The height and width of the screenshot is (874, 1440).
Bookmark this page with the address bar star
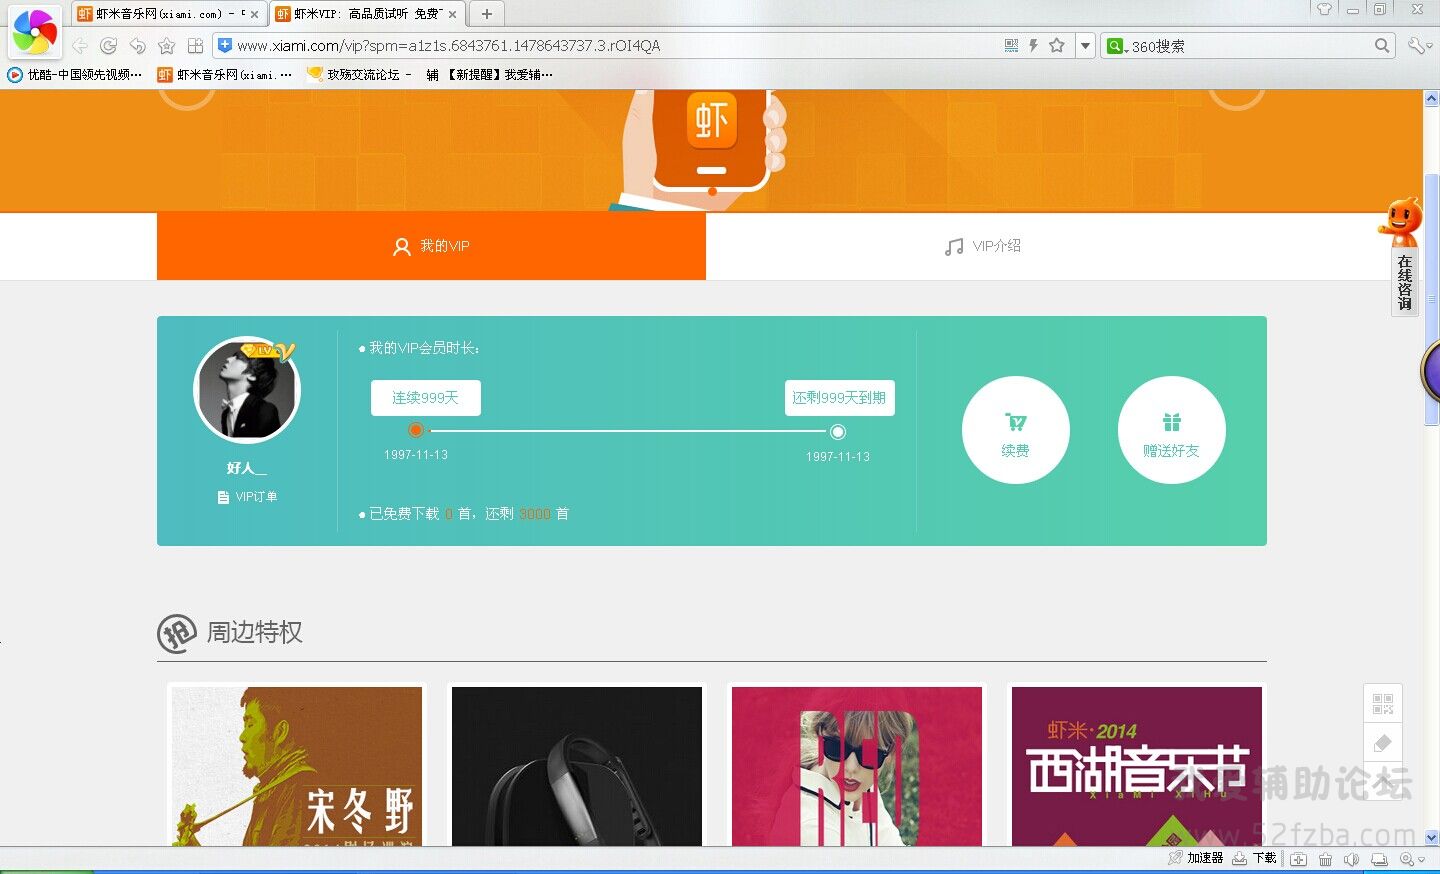[1056, 45]
